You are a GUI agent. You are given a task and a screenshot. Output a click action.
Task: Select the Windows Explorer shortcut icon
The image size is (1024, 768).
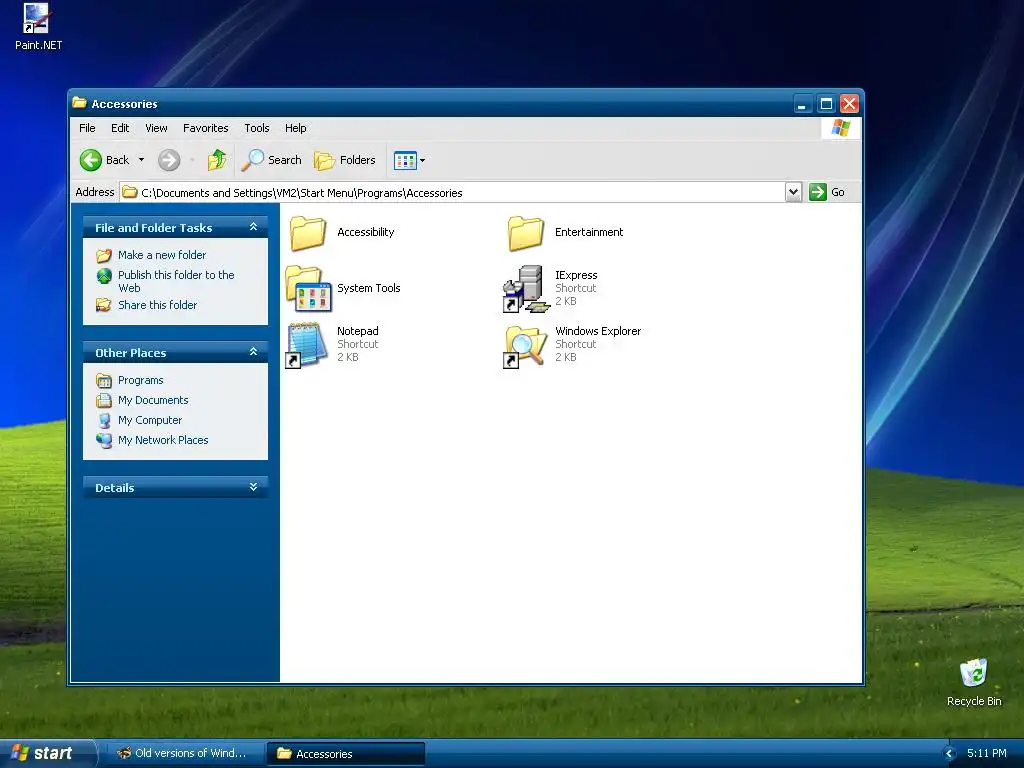tap(525, 345)
